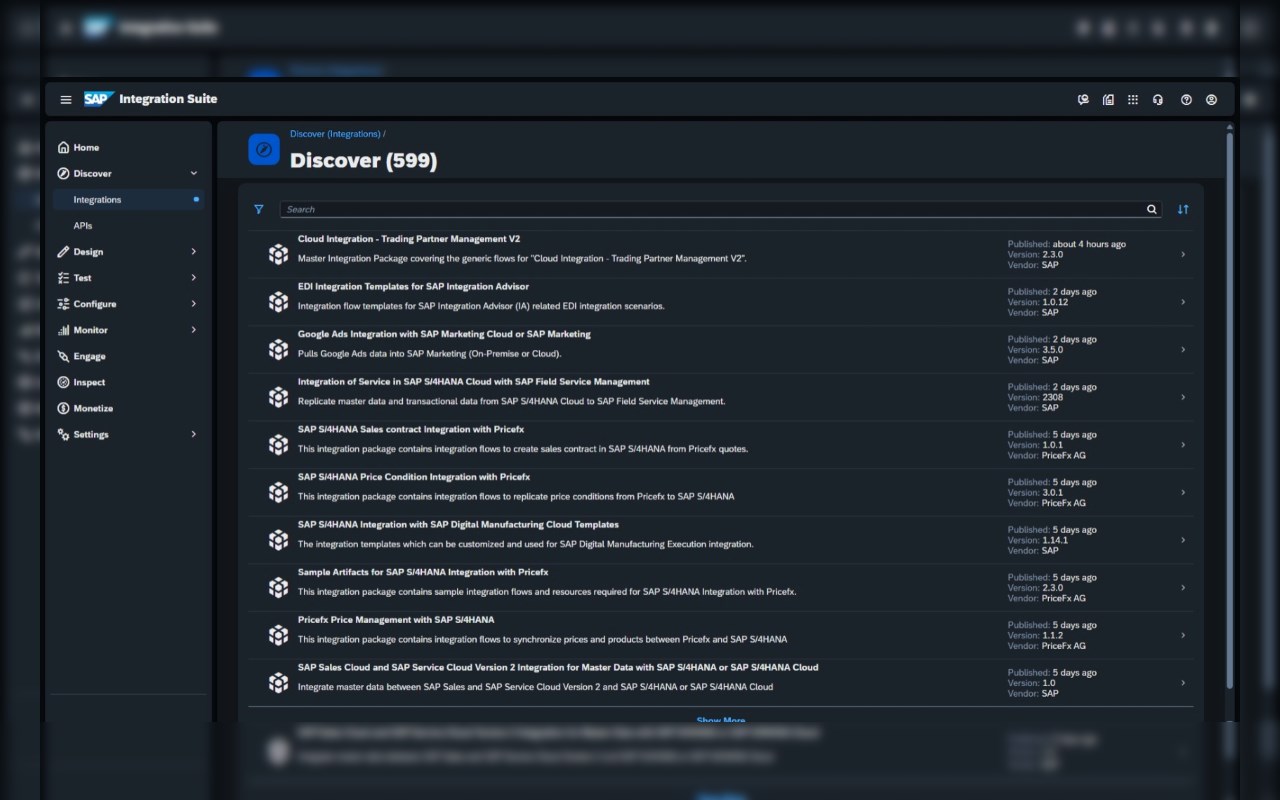Expand the Monitor sidebar section

[x=194, y=330]
